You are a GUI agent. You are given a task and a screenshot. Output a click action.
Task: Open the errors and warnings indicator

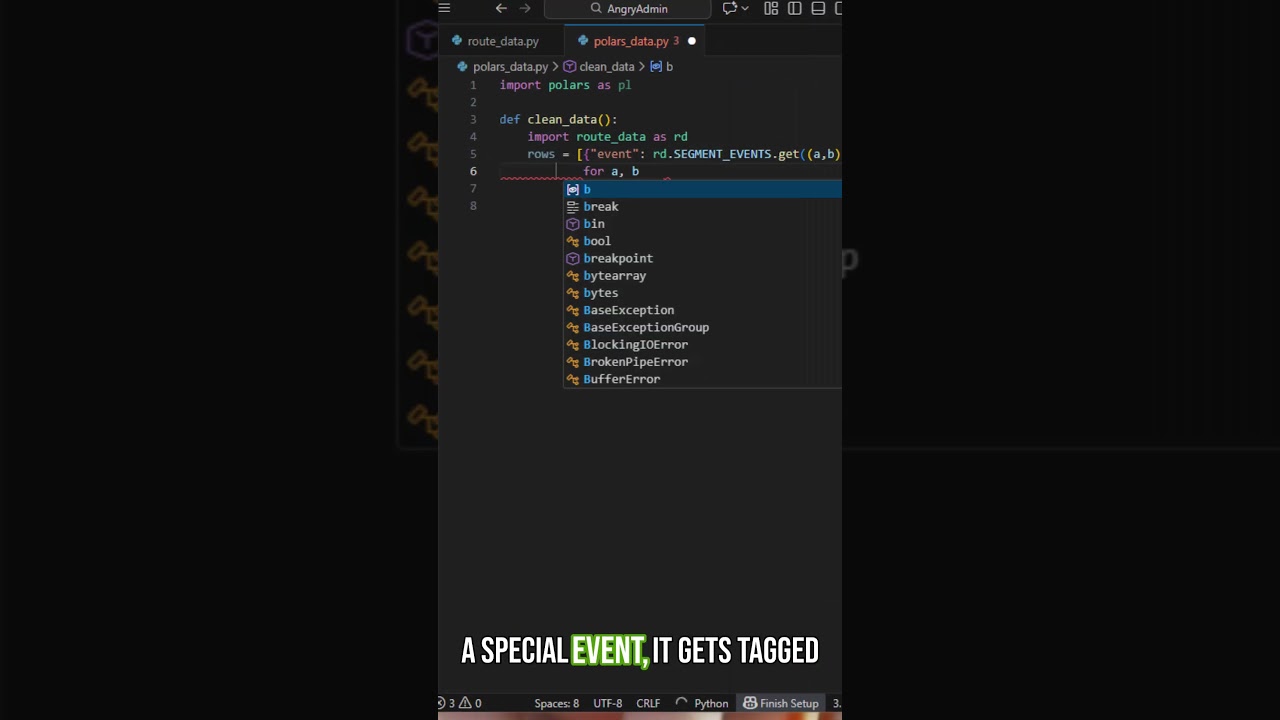pyautogui.click(x=461, y=703)
